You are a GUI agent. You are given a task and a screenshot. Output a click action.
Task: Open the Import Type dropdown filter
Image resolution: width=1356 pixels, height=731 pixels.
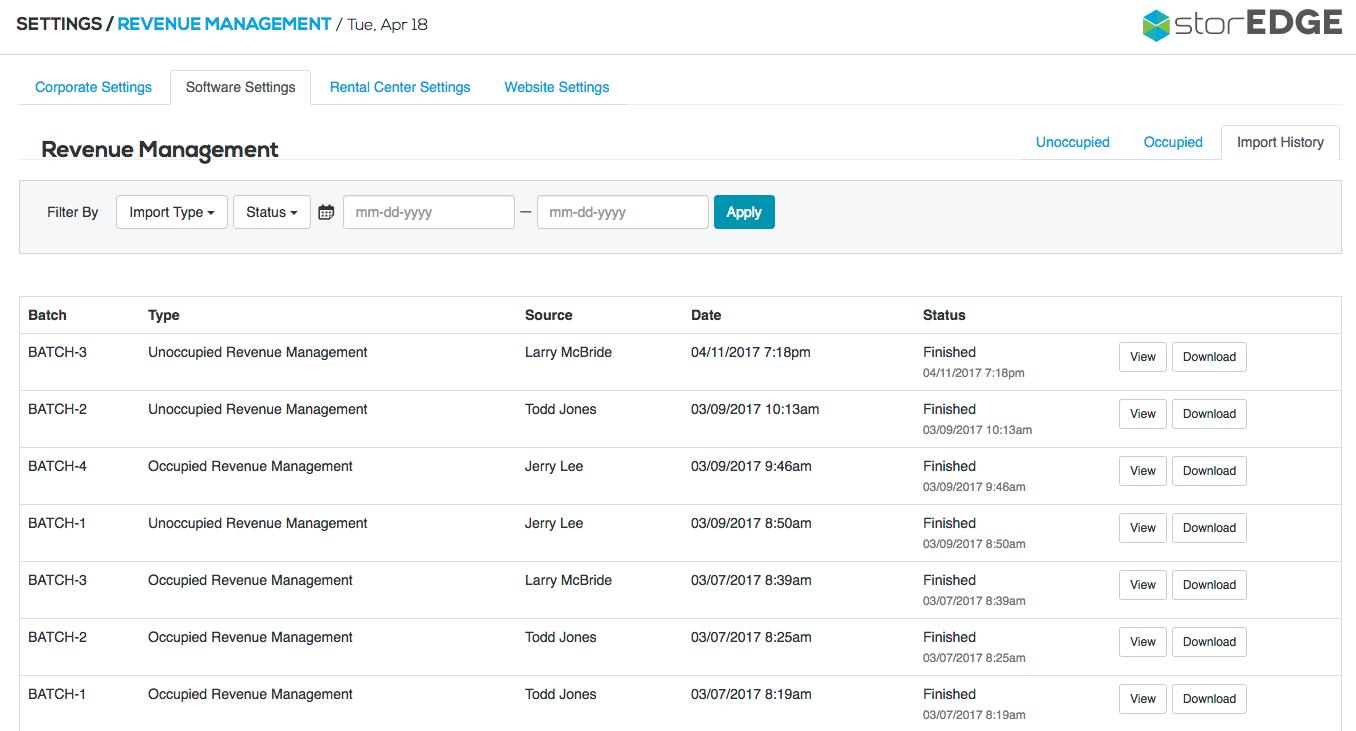coord(172,212)
